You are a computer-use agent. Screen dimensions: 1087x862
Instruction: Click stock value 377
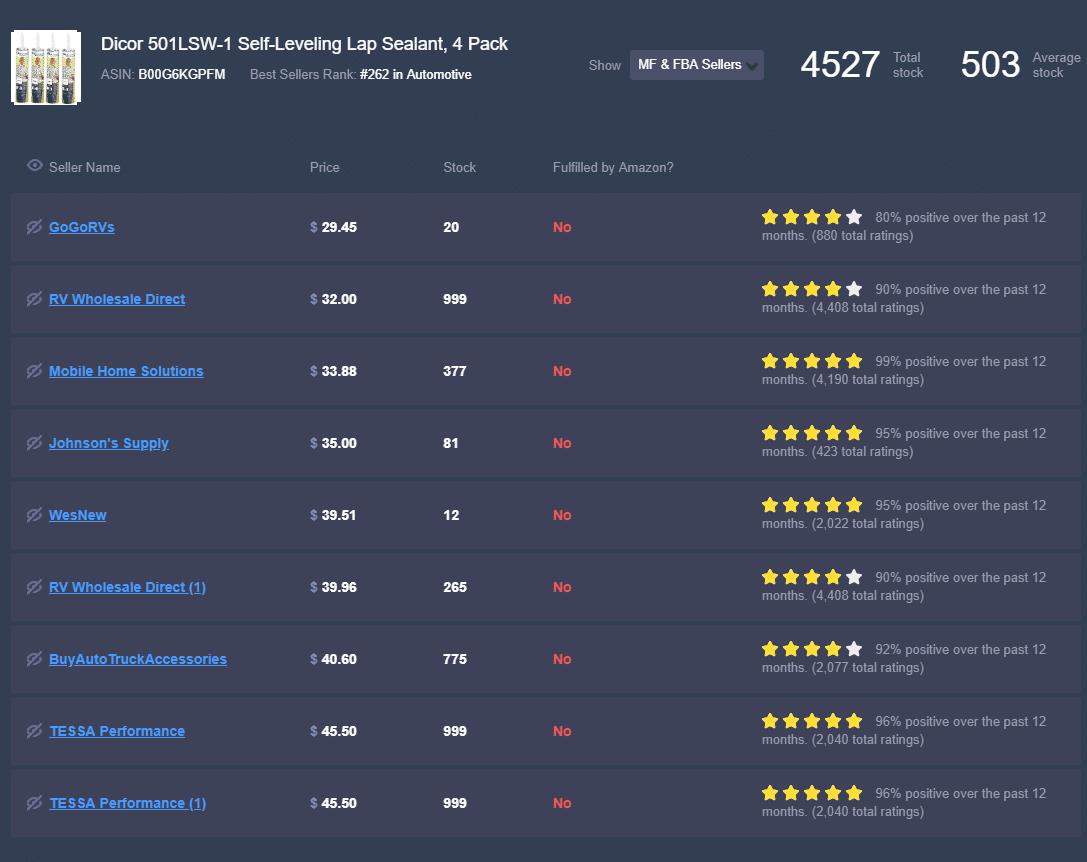click(x=455, y=372)
